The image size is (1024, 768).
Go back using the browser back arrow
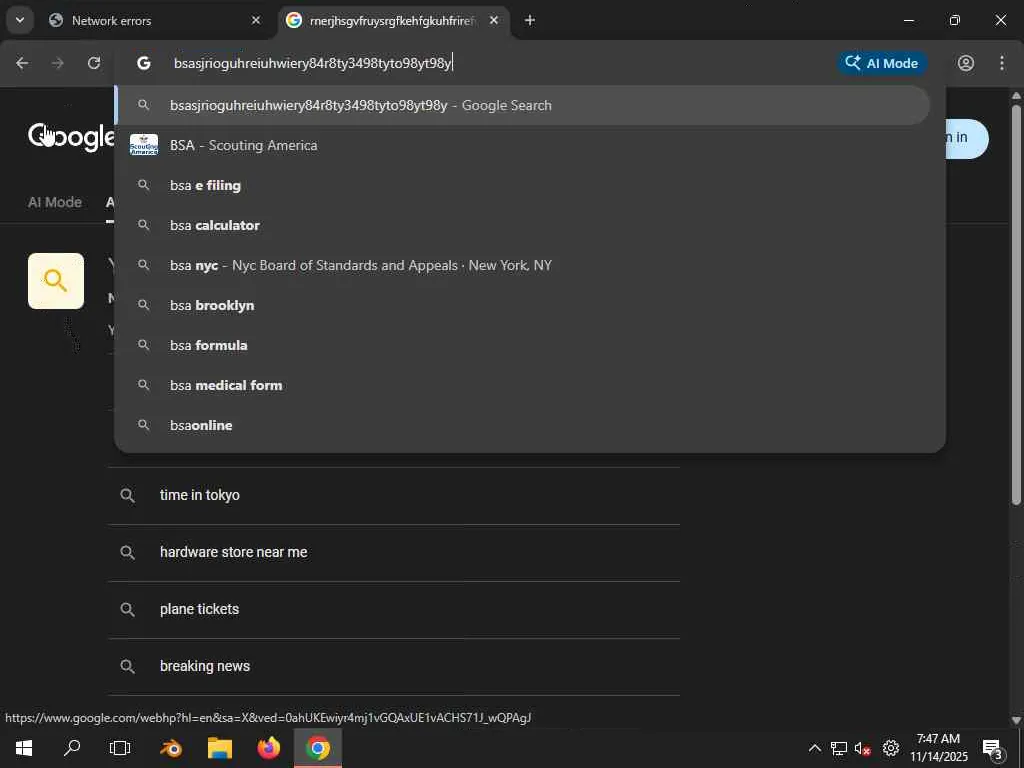pyautogui.click(x=22, y=63)
